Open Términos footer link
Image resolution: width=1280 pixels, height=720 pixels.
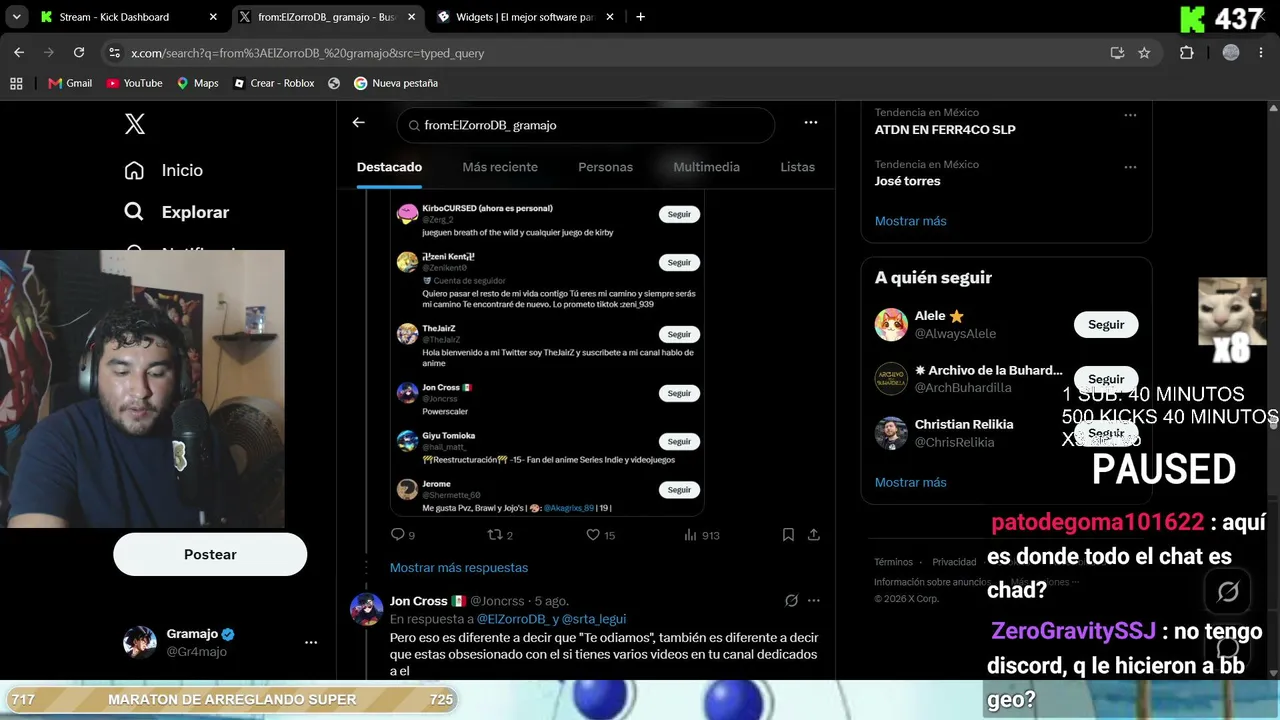893,562
